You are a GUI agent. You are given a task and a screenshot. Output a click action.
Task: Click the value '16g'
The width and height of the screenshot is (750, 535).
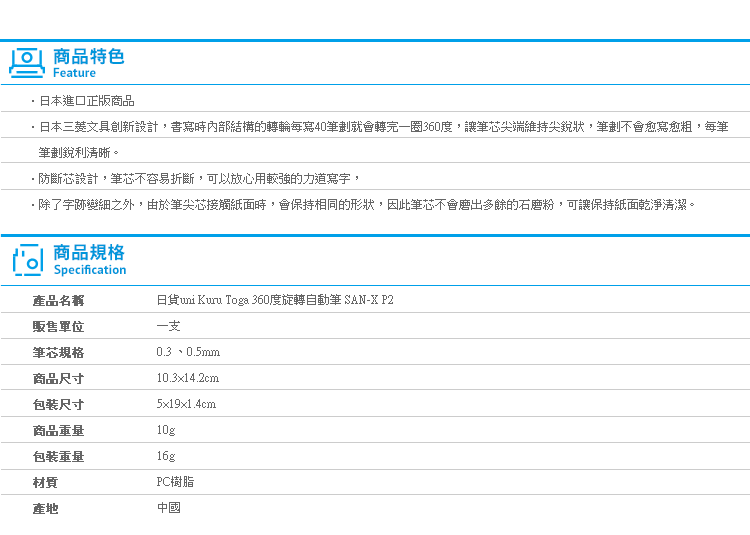point(166,456)
